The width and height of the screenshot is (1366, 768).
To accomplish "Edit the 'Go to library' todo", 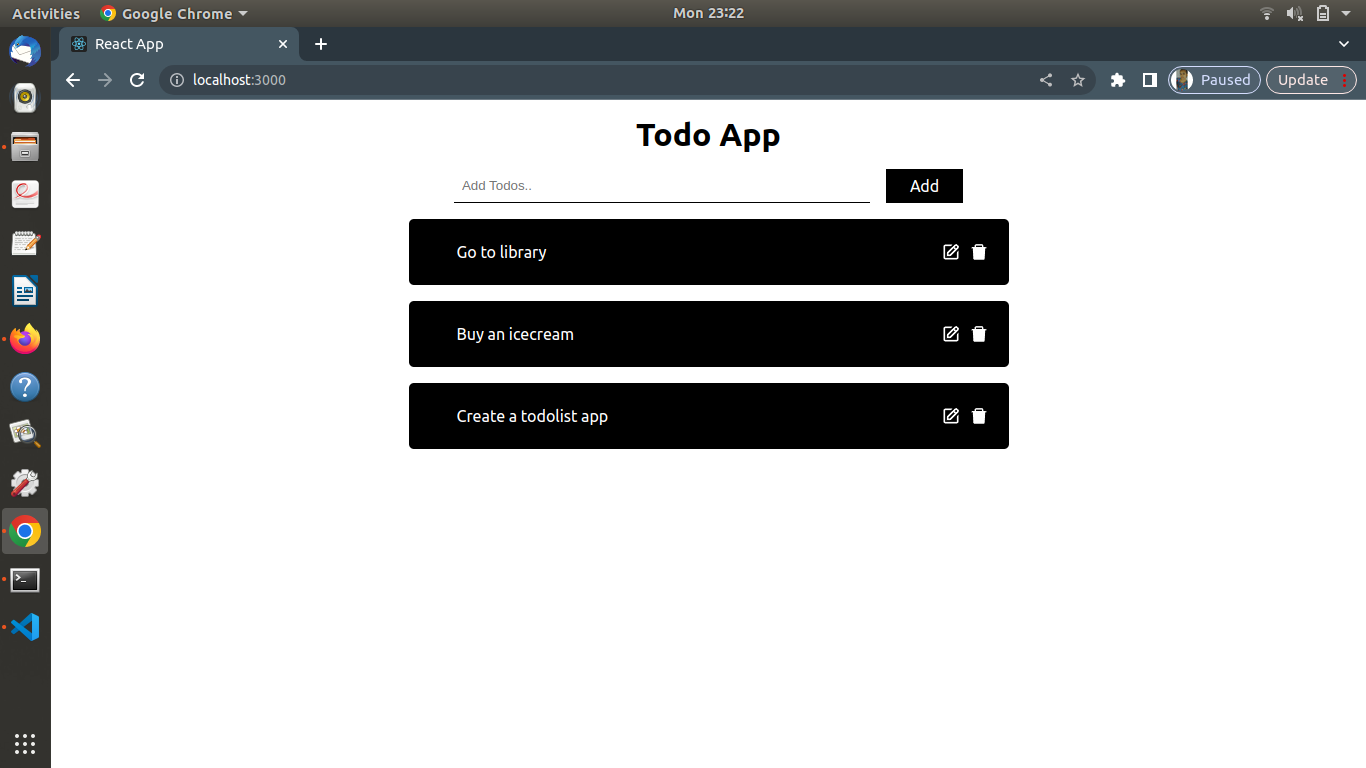I will click(x=951, y=252).
